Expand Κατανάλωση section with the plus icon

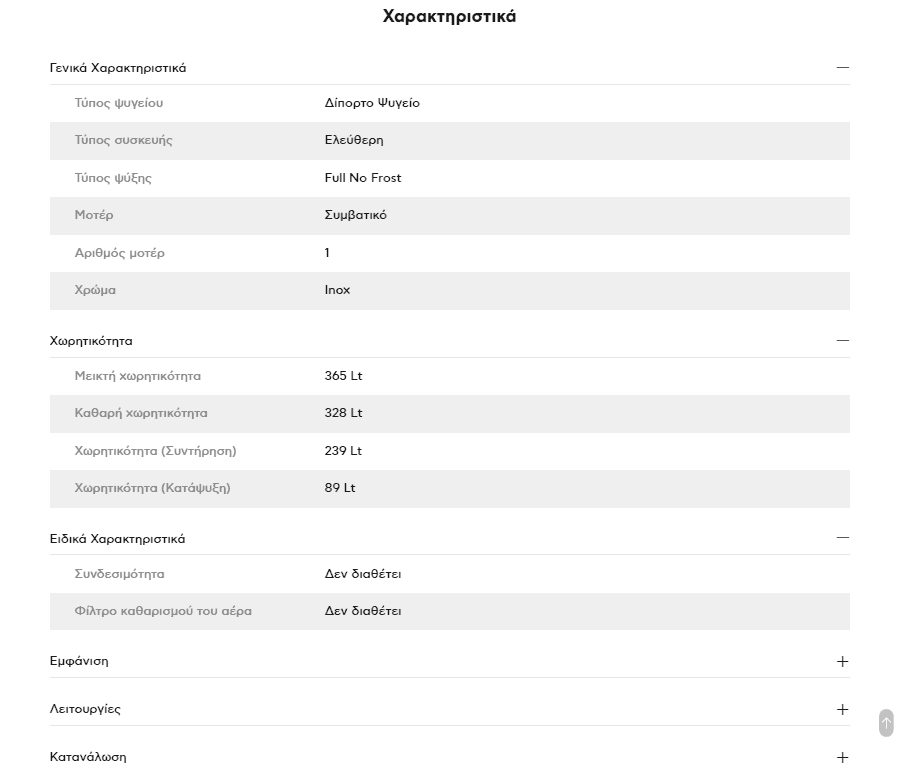click(x=842, y=758)
